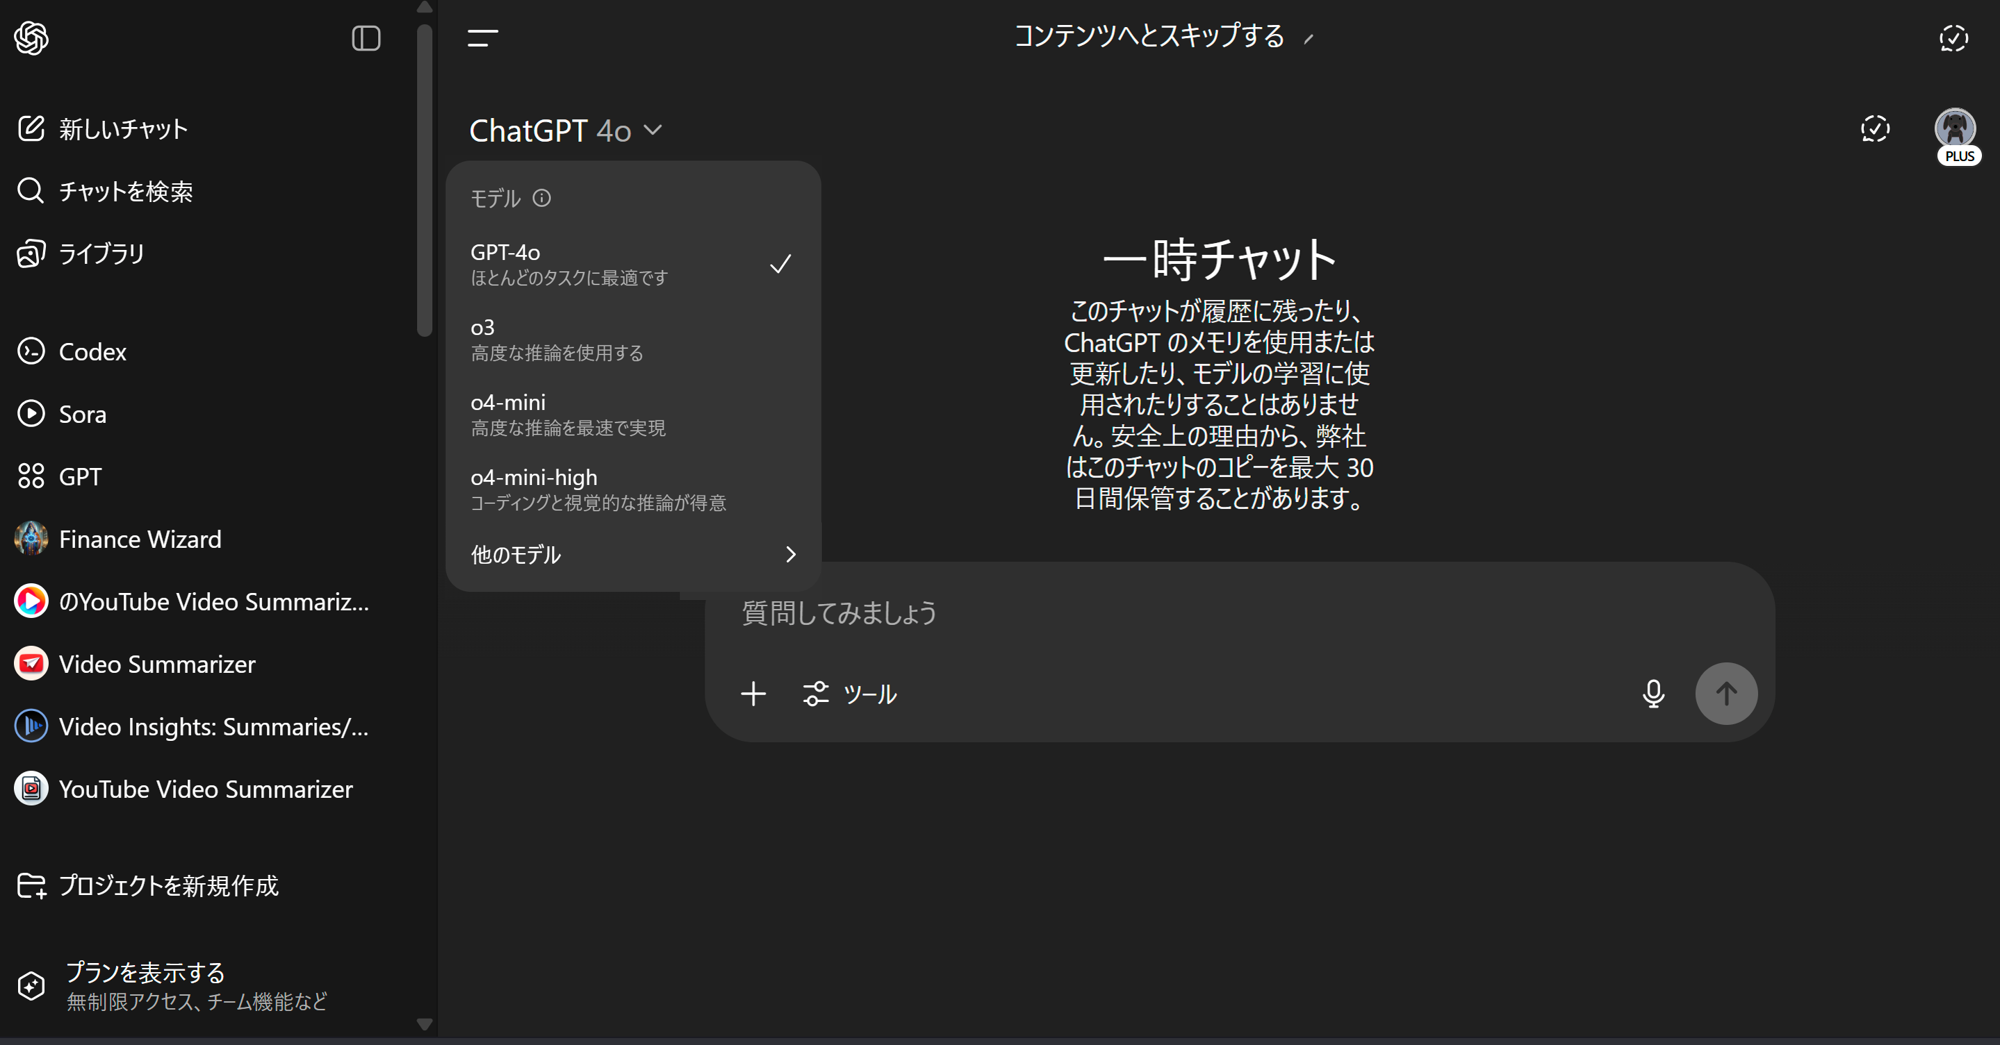
Task: Click the ChatGPT logo icon
Action: point(31,38)
